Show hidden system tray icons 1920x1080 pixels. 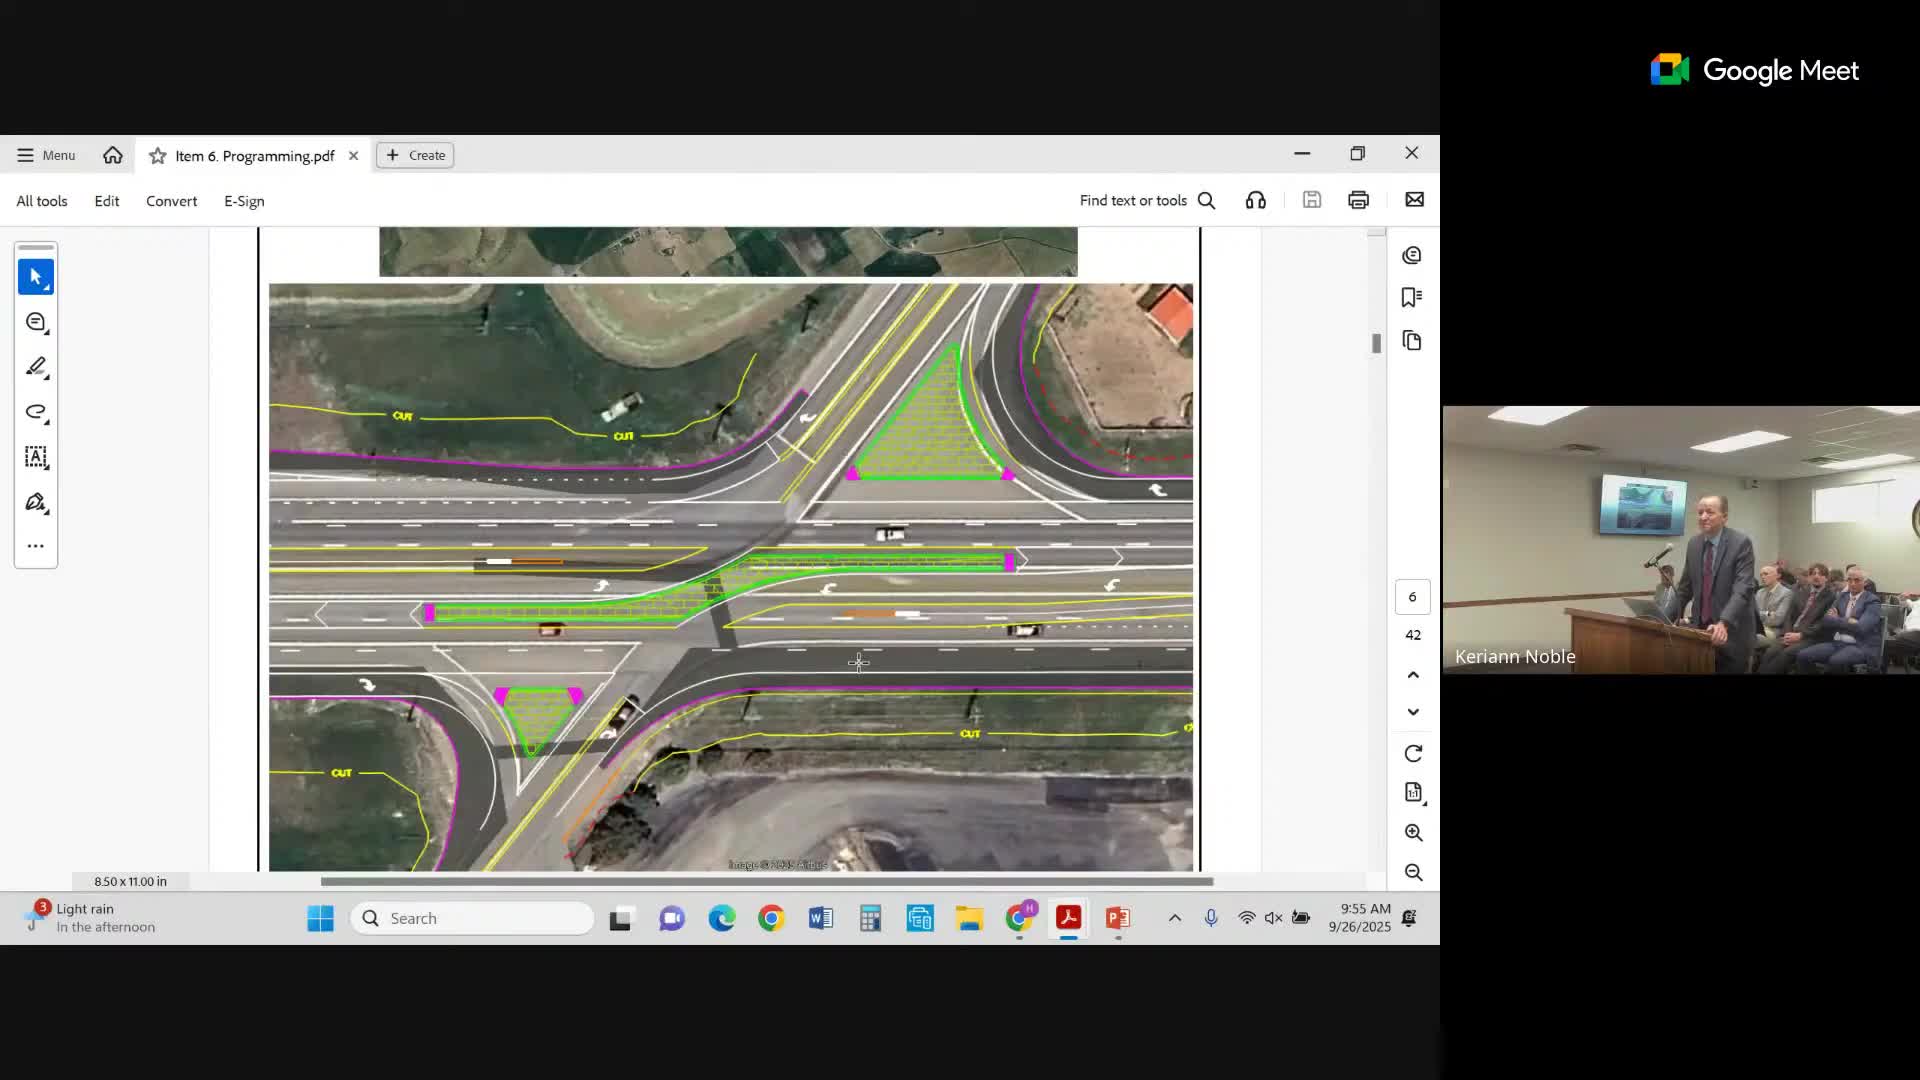pos(1175,918)
